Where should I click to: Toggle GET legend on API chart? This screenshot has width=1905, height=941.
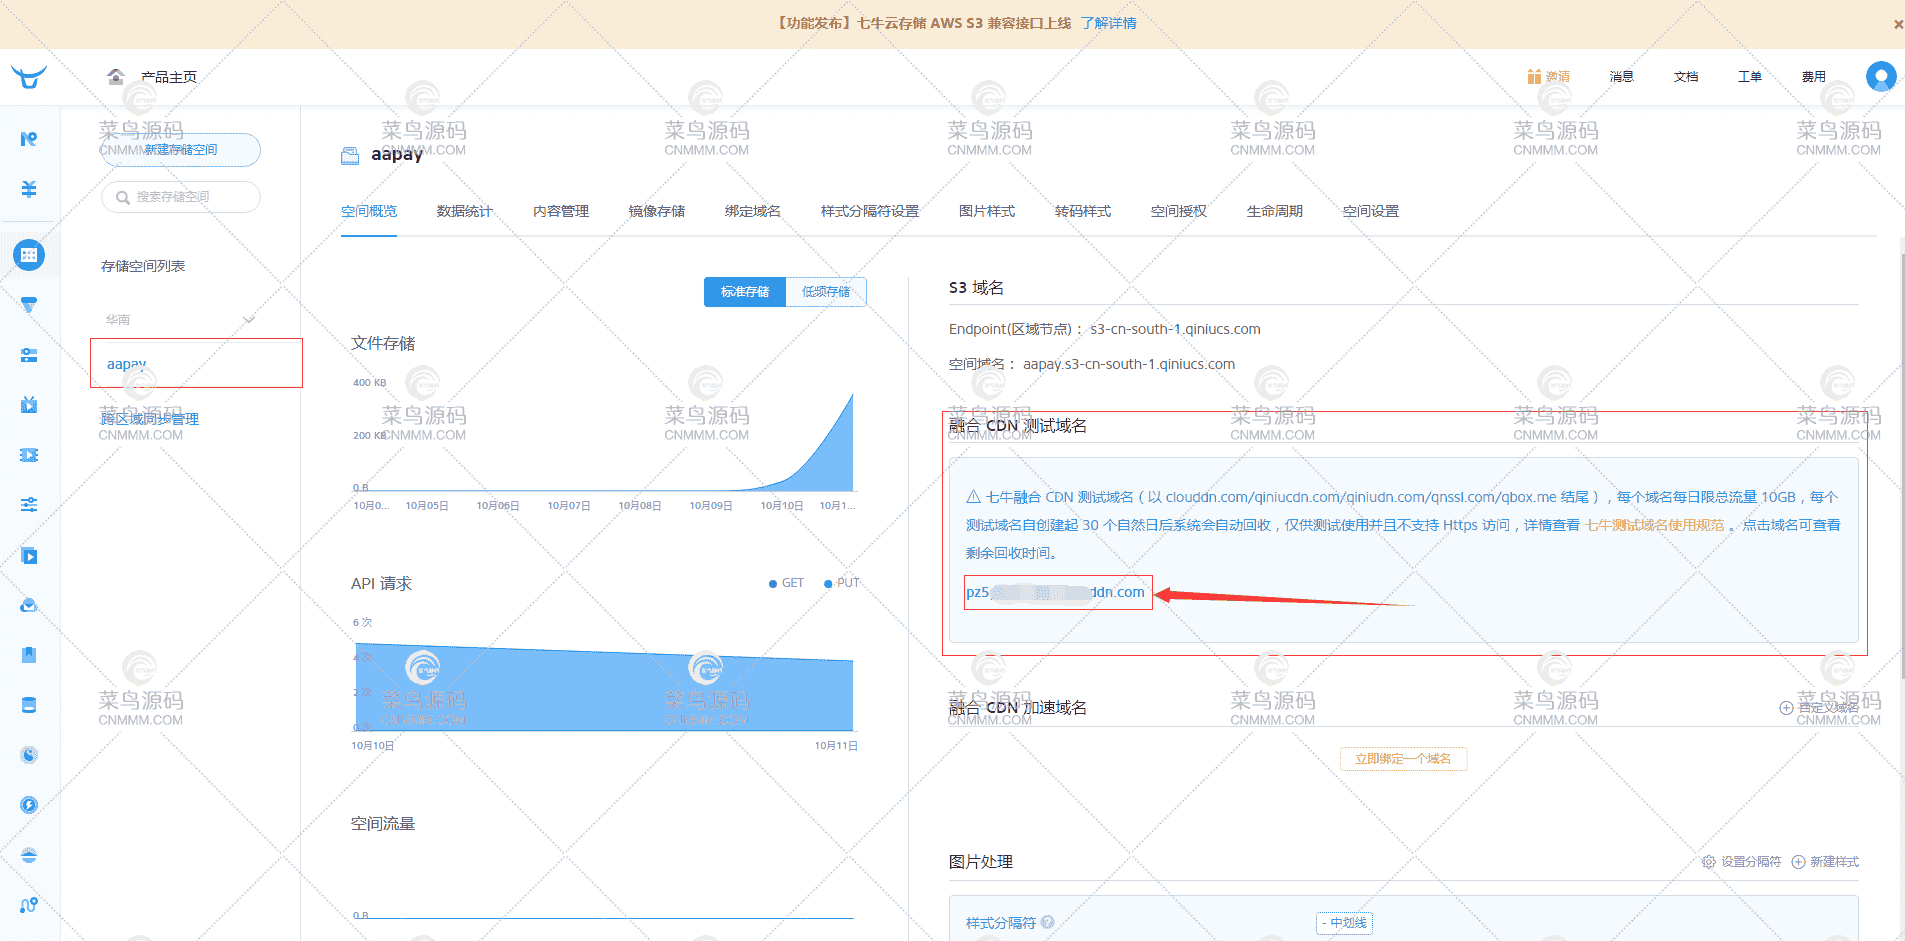click(x=786, y=583)
